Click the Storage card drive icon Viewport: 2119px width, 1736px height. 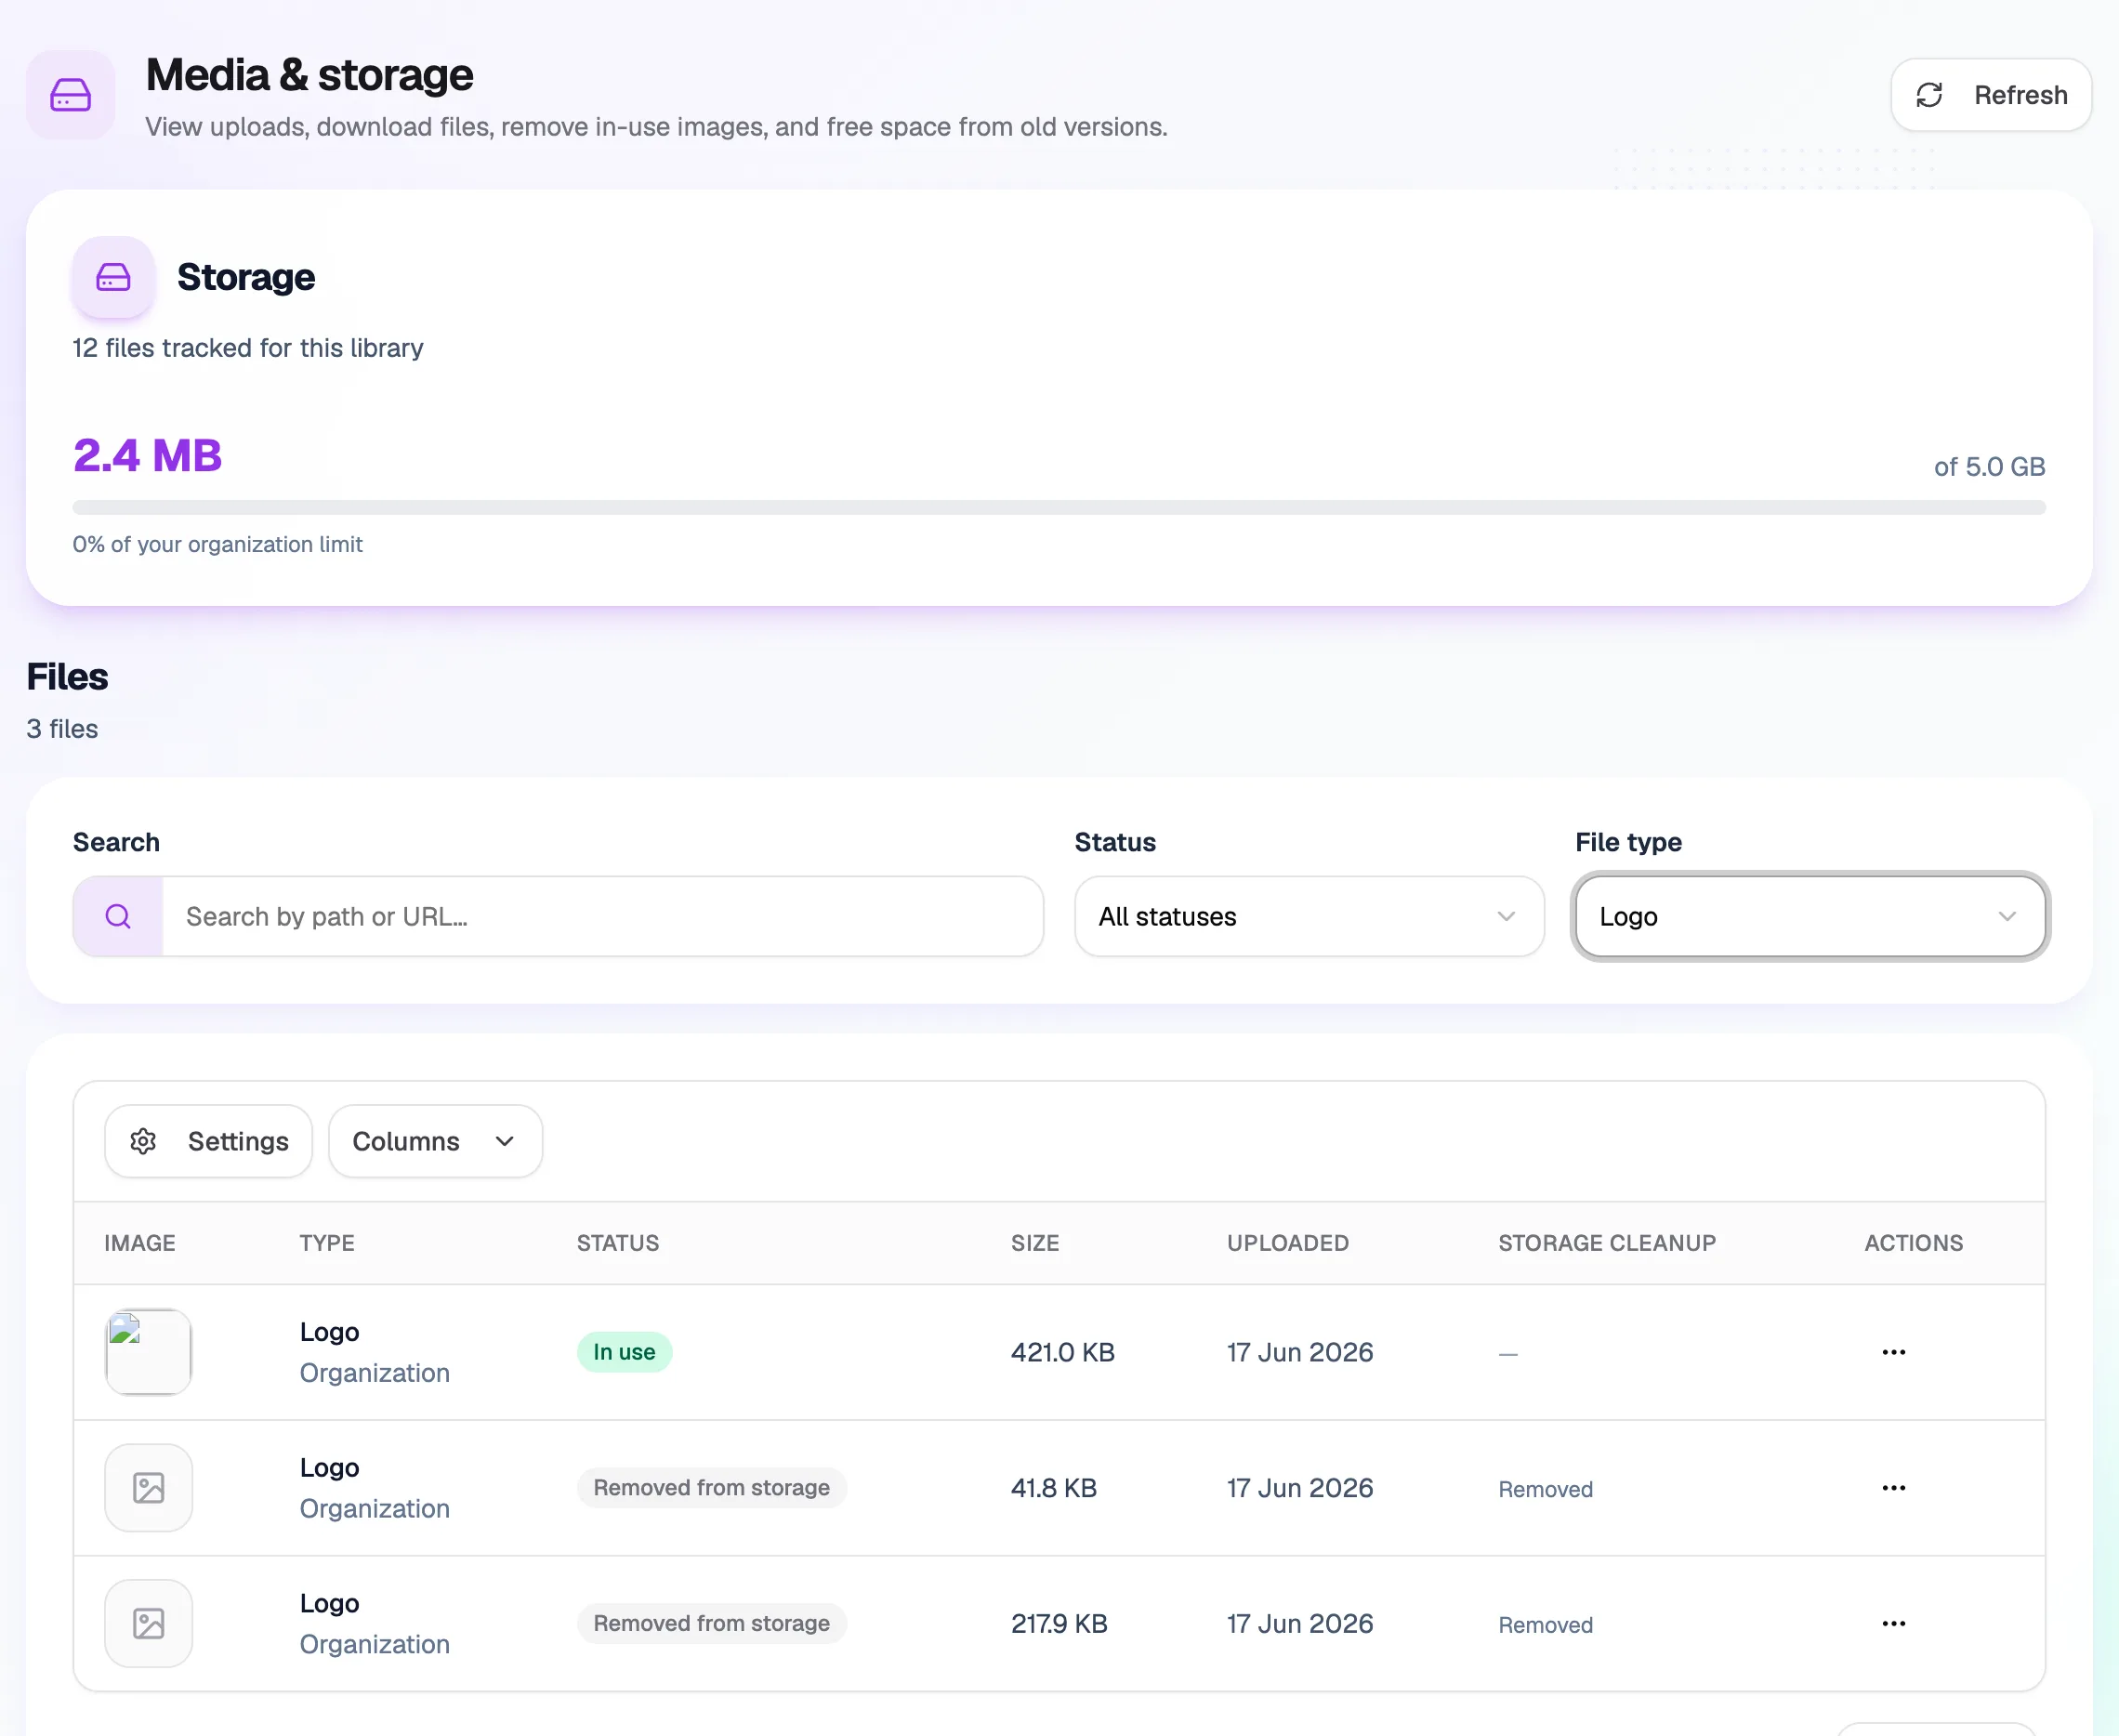pyautogui.click(x=113, y=277)
